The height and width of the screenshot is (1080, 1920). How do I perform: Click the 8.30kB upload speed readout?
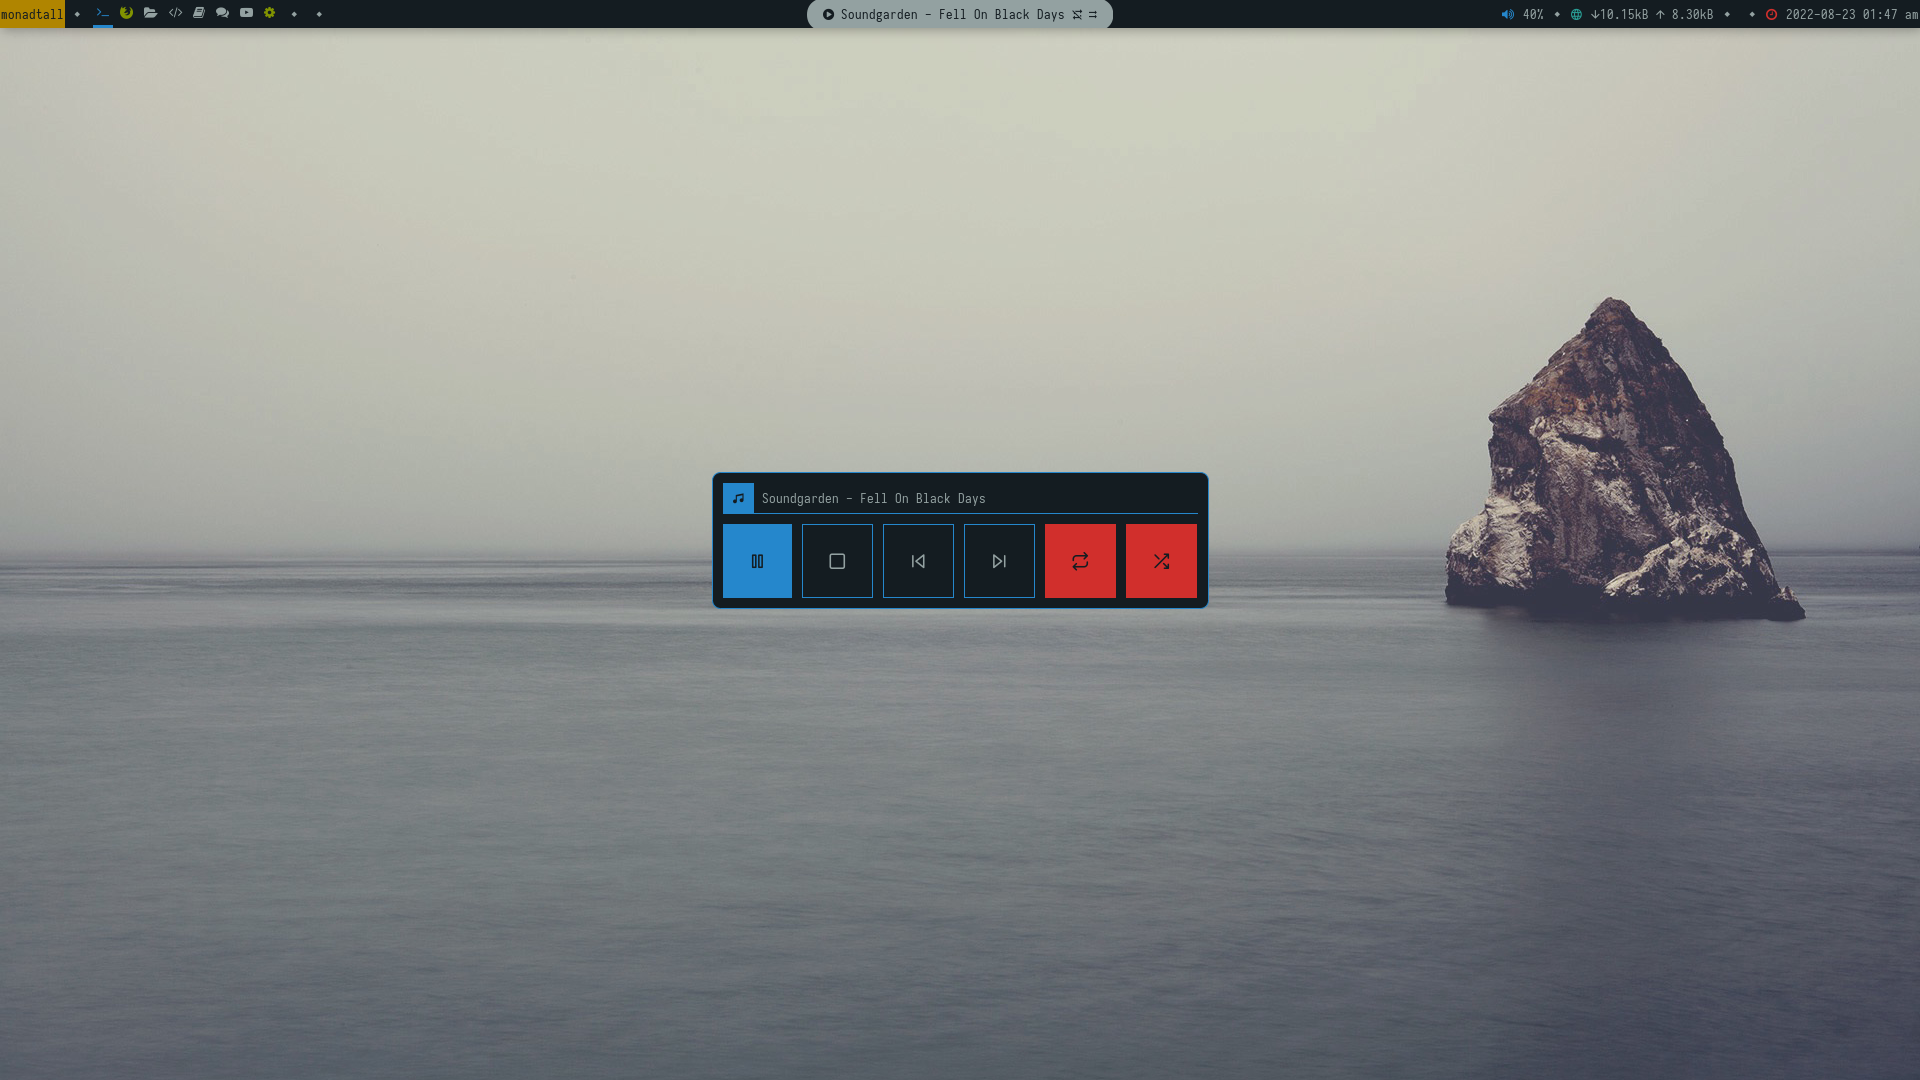1684,14
